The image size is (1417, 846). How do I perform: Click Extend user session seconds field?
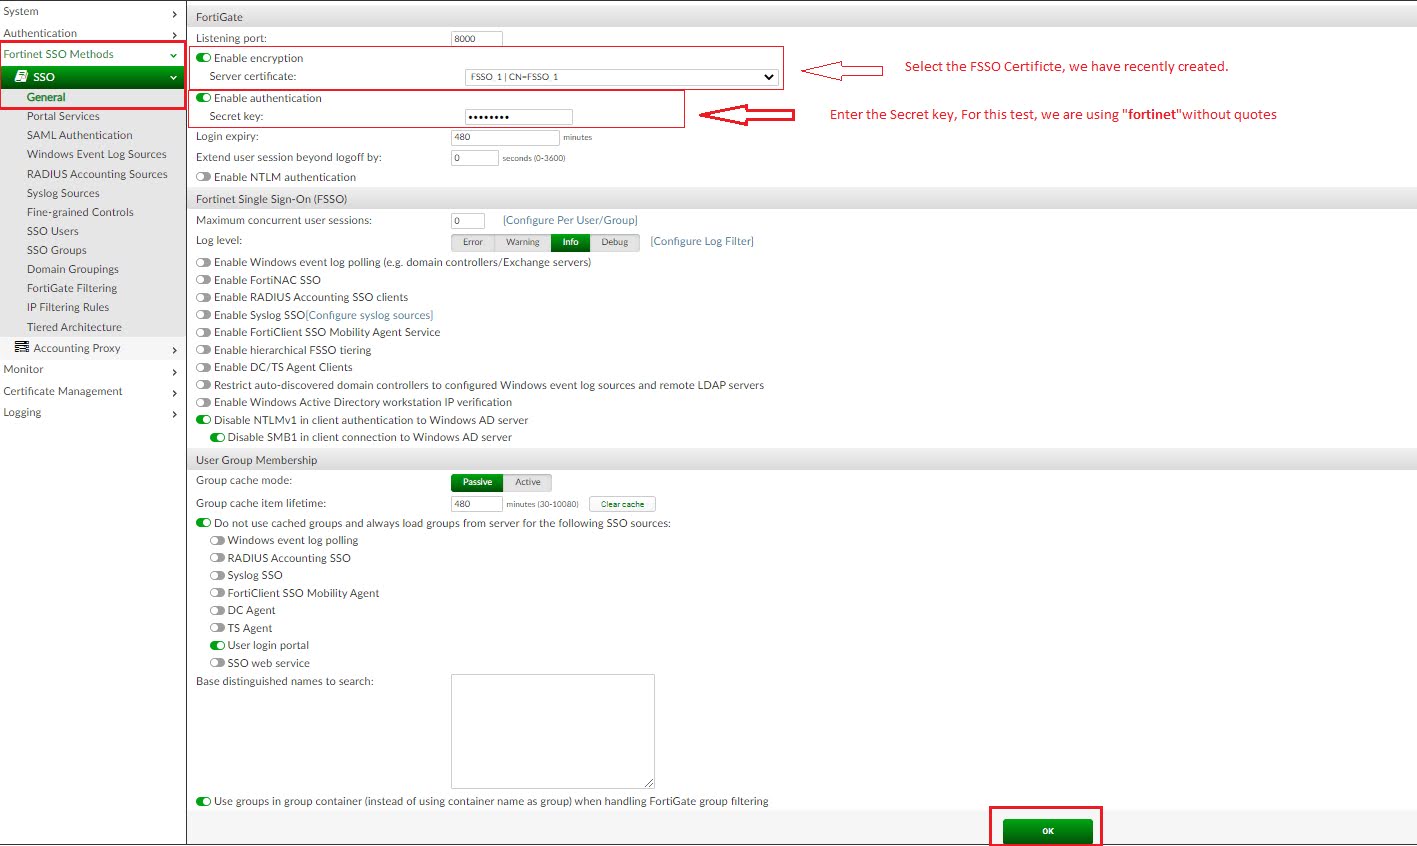[x=475, y=158]
